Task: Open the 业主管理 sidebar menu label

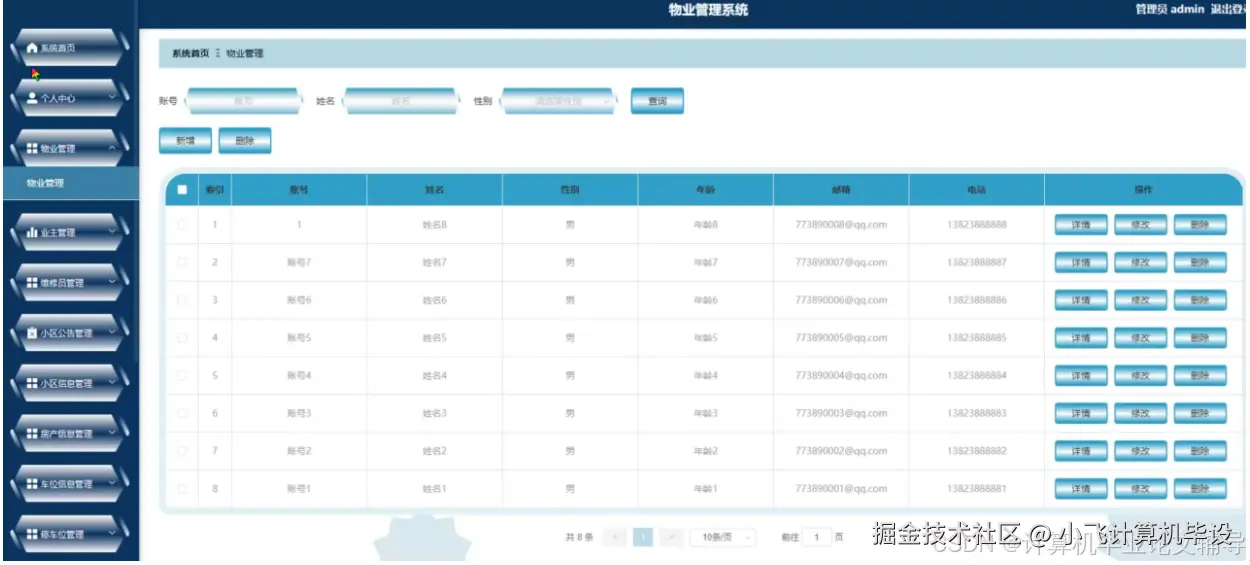Action: point(58,233)
